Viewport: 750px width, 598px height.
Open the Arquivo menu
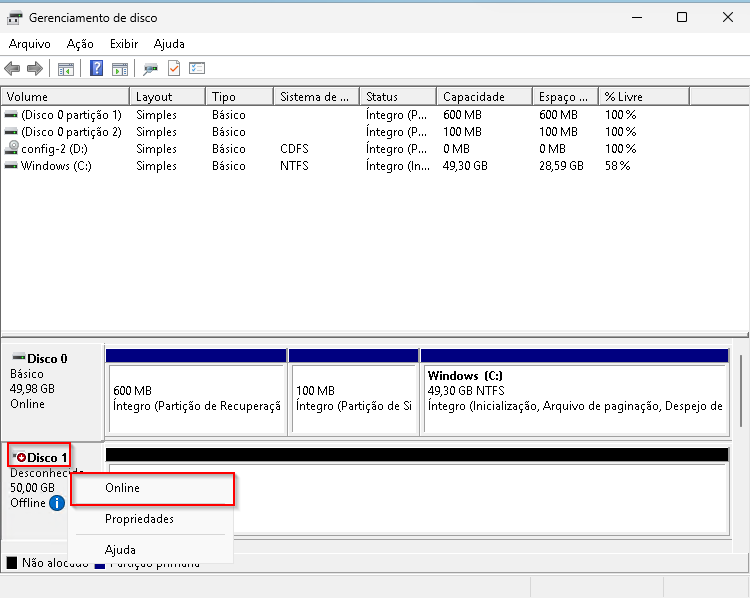[30, 44]
